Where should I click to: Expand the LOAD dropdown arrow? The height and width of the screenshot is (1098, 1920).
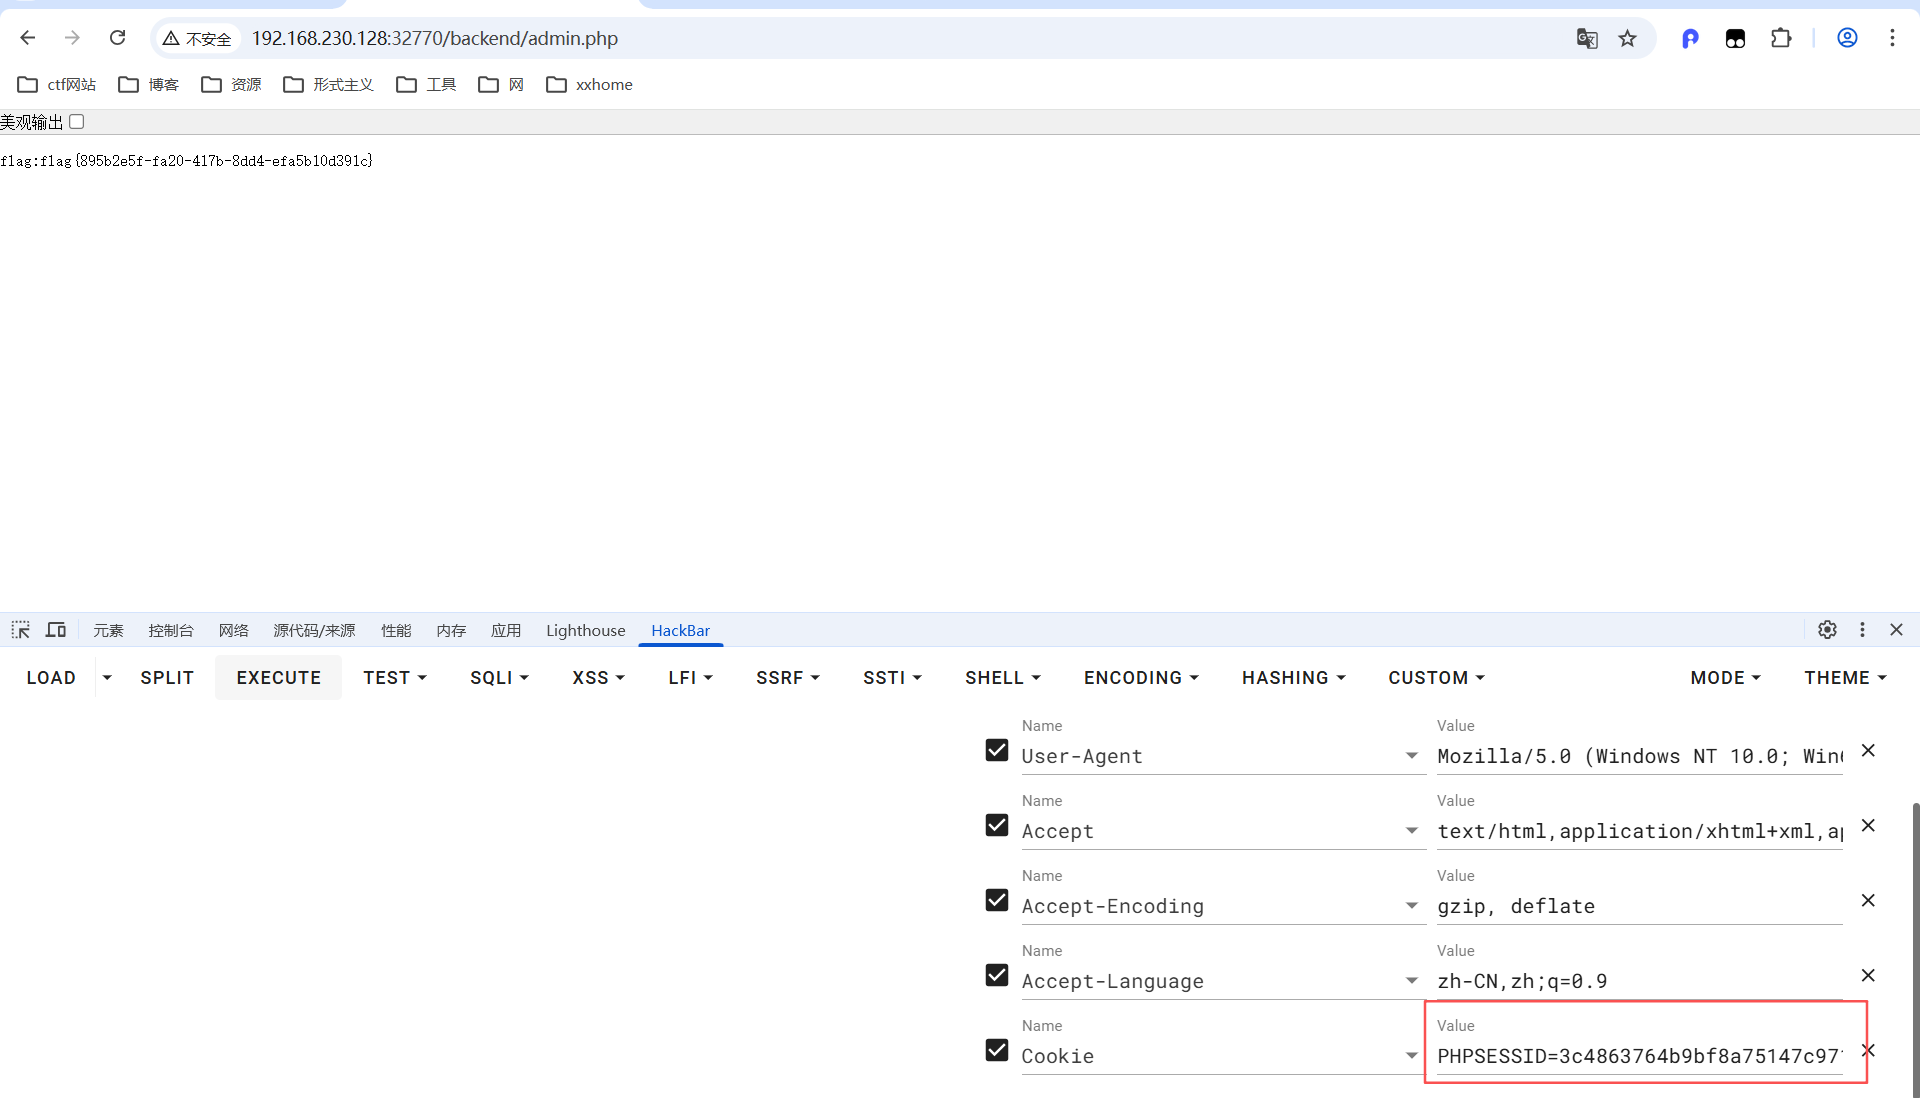[x=107, y=678]
